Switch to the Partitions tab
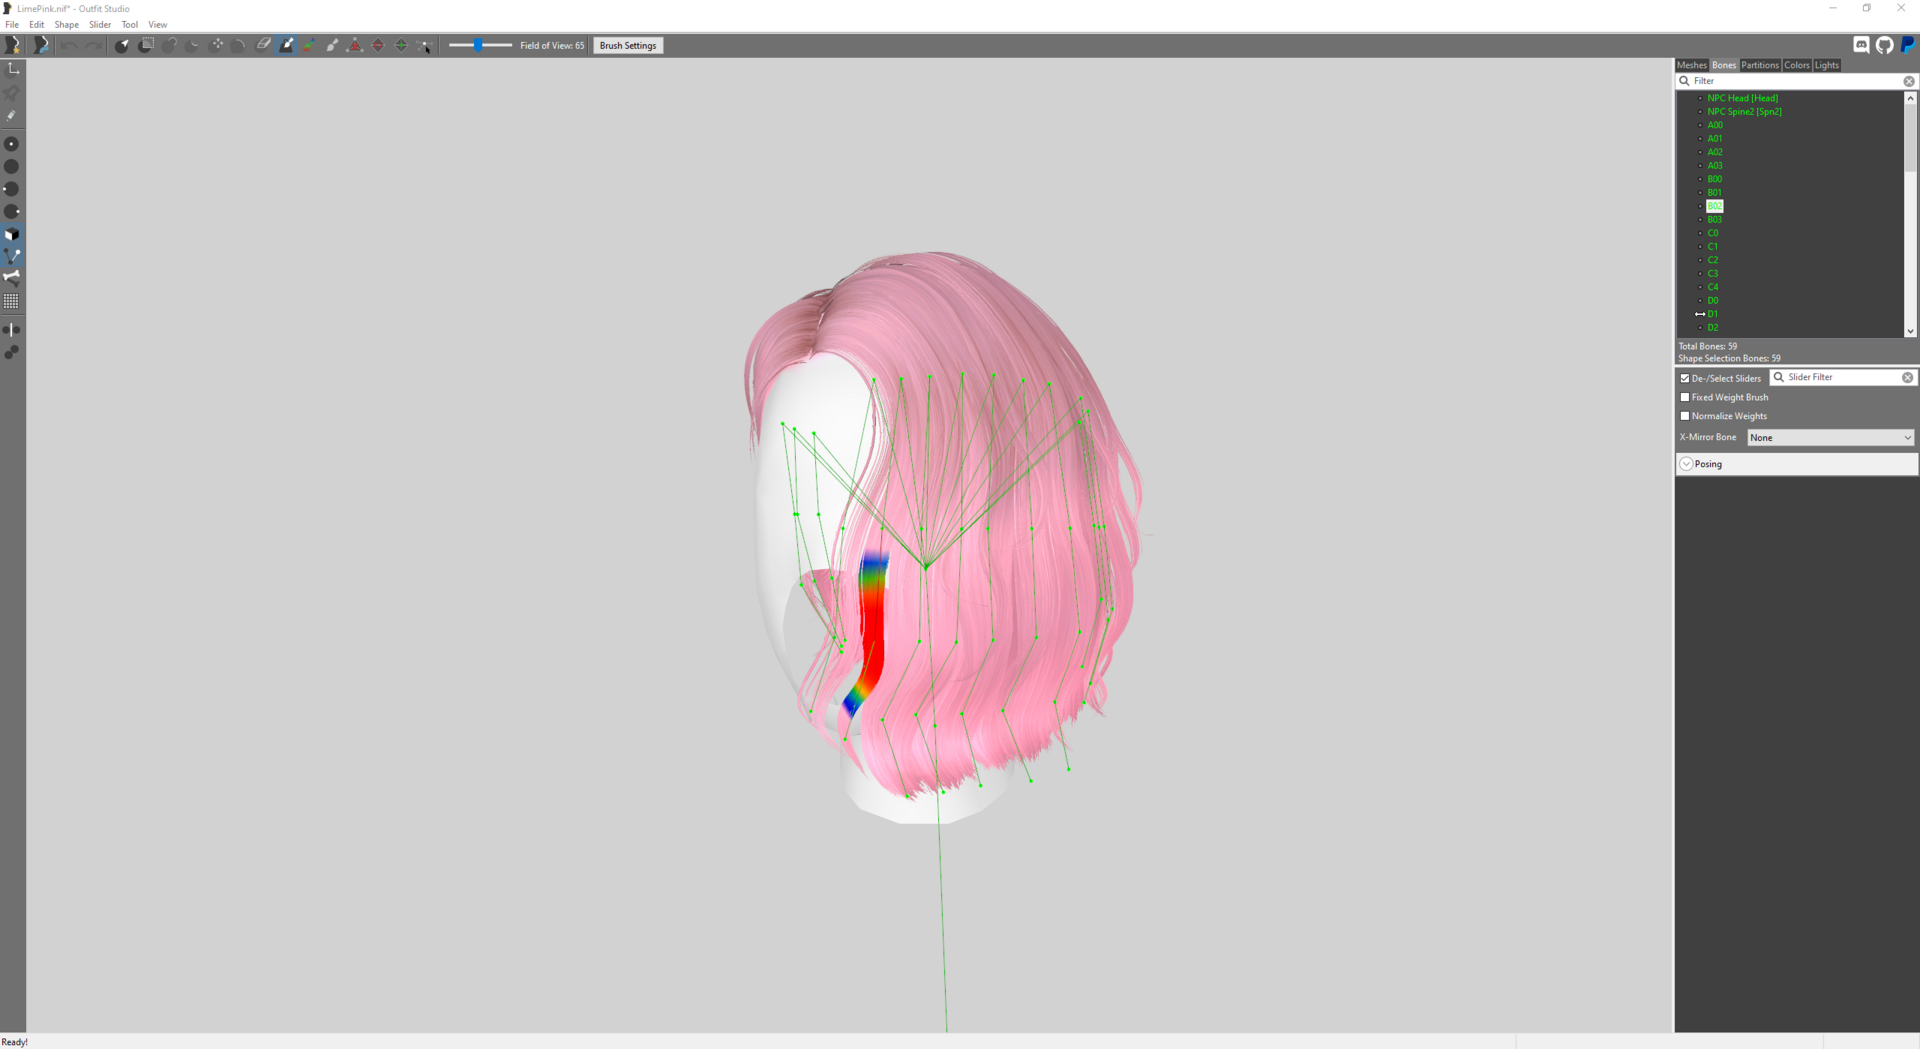The image size is (1920, 1049). (x=1759, y=65)
